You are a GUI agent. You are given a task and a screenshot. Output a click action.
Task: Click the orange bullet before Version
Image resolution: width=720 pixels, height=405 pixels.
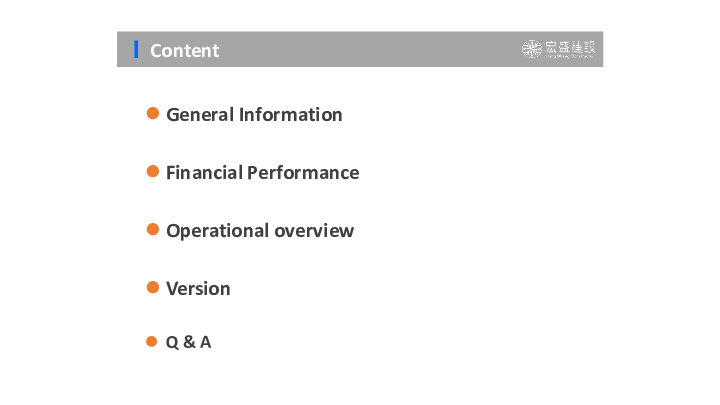point(153,288)
